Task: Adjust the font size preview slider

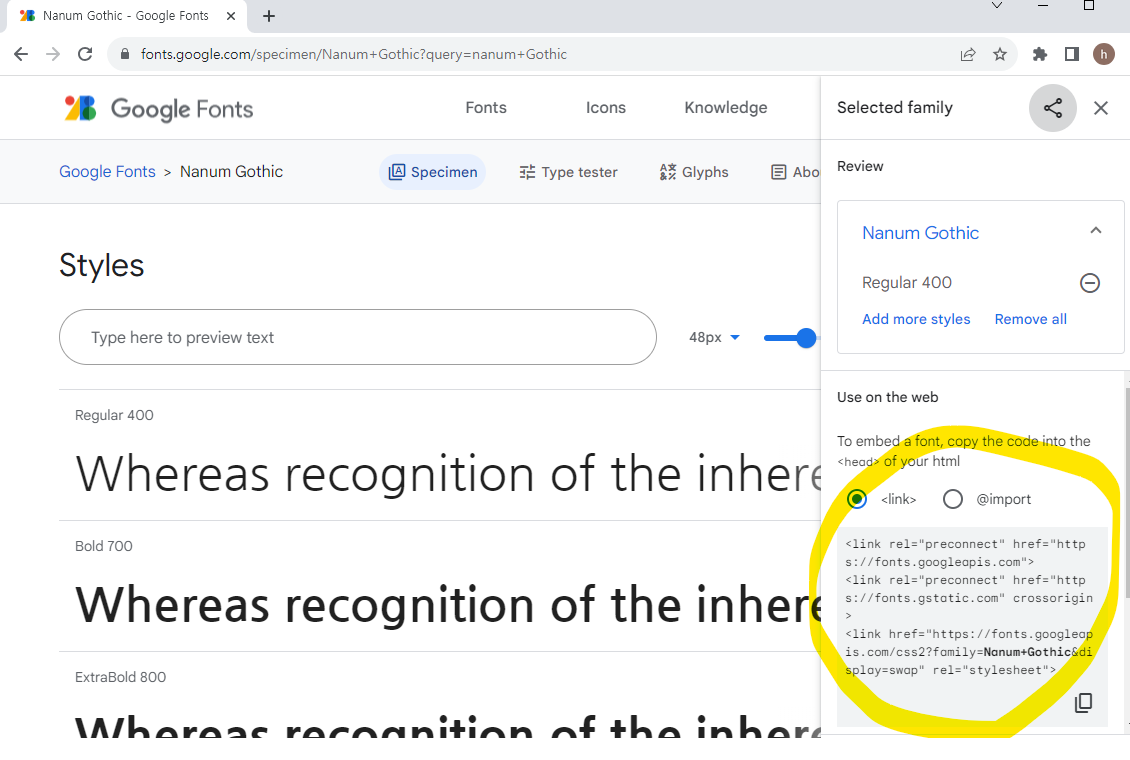Action: (x=806, y=338)
